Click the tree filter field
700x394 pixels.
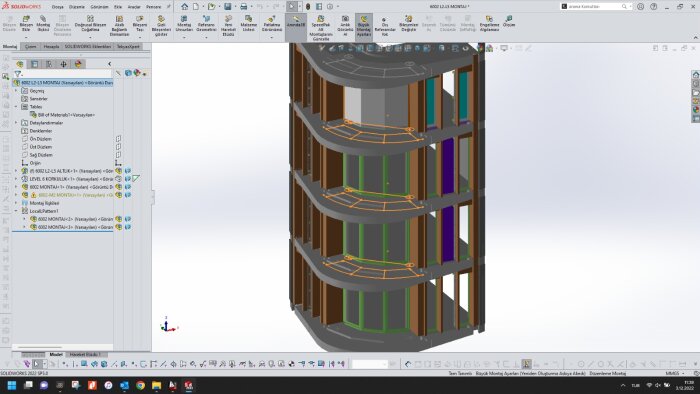(62, 74)
